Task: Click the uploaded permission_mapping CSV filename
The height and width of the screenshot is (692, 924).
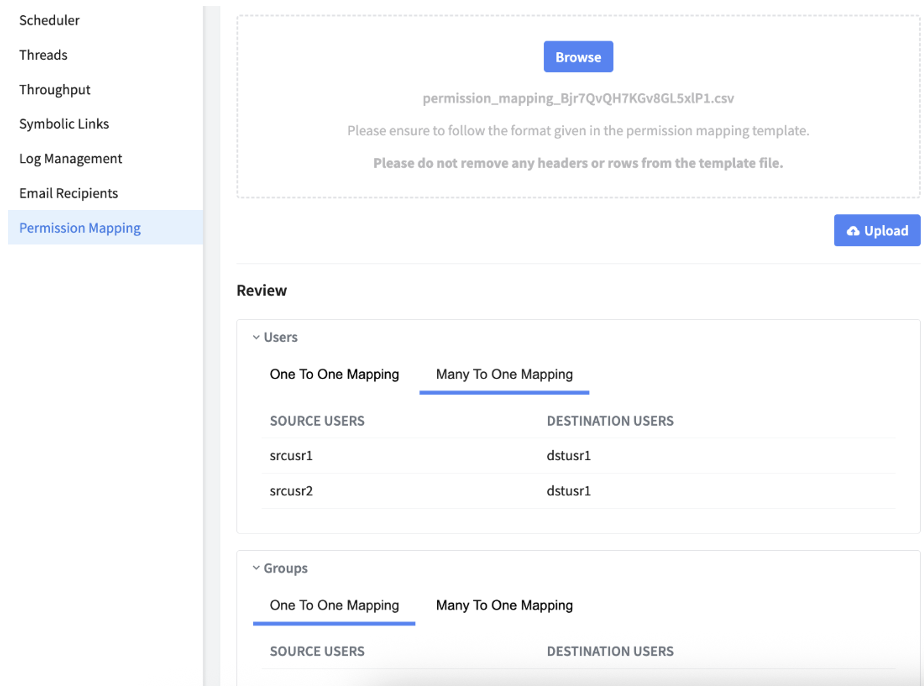Action: [578, 99]
